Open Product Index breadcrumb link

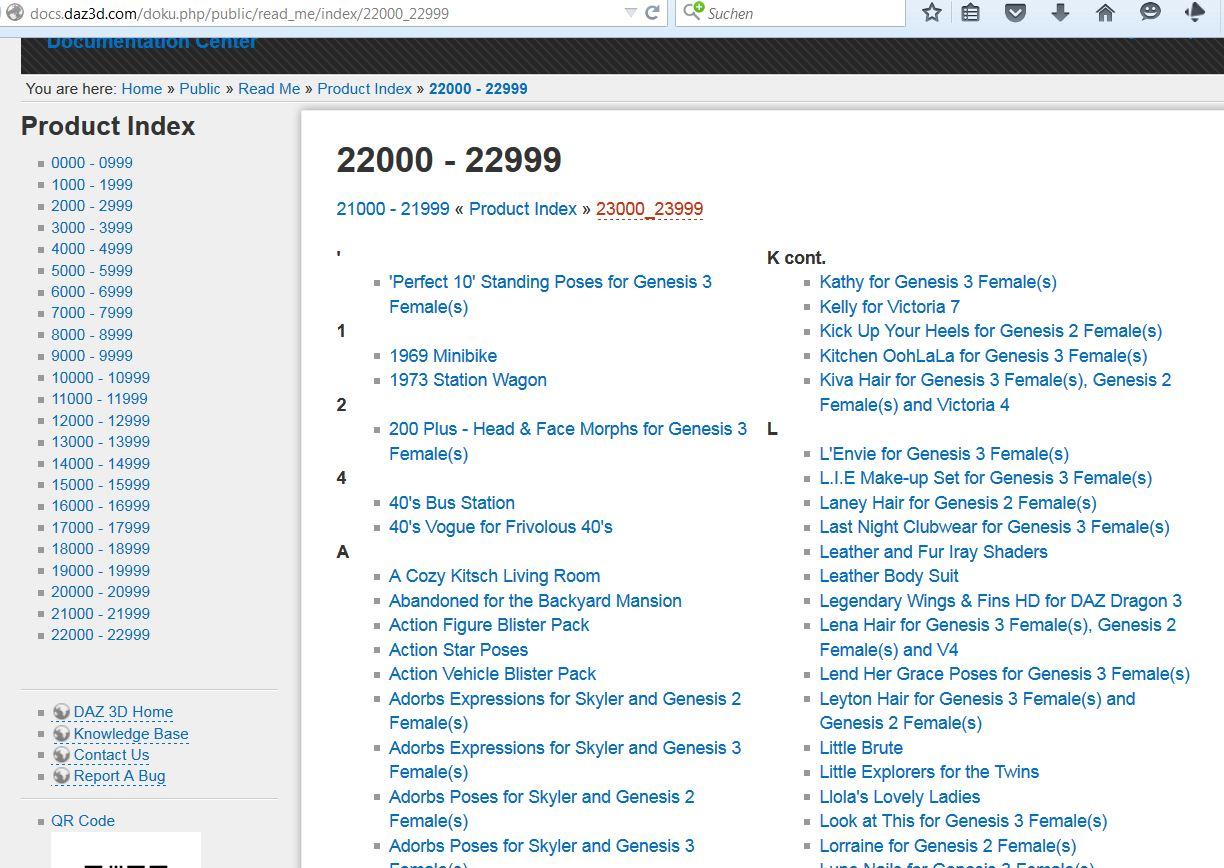(x=365, y=88)
